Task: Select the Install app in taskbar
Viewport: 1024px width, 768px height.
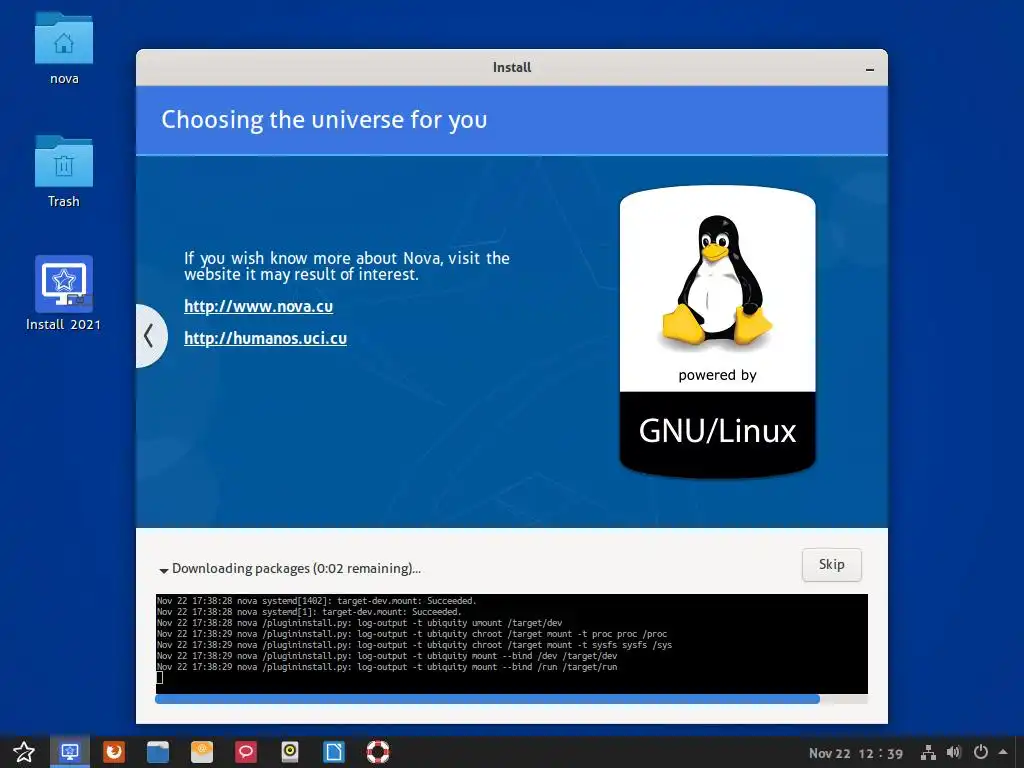Action: pos(70,752)
